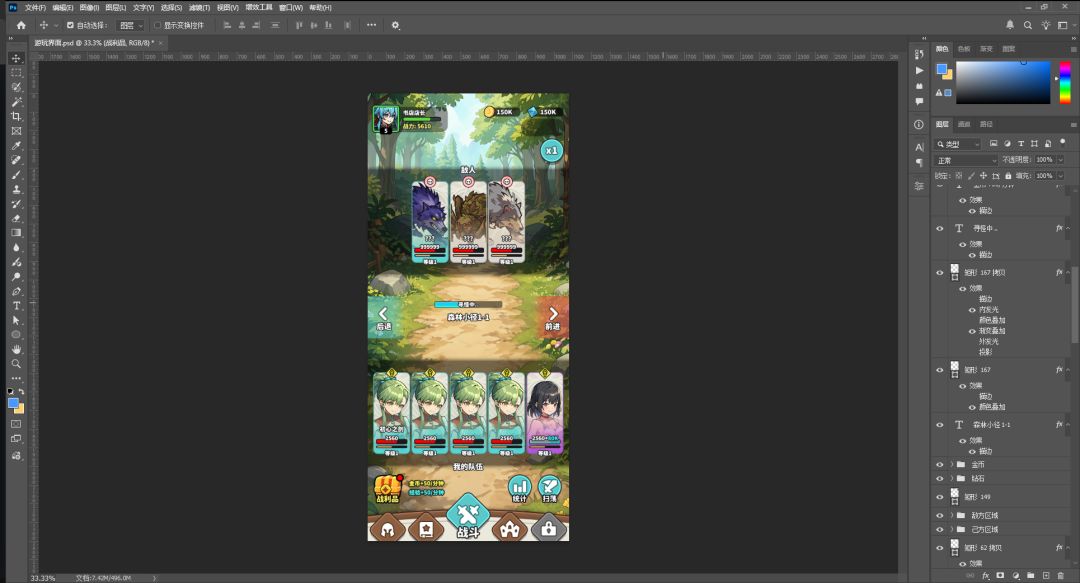Click the opacity 100% input field

pos(1044,160)
